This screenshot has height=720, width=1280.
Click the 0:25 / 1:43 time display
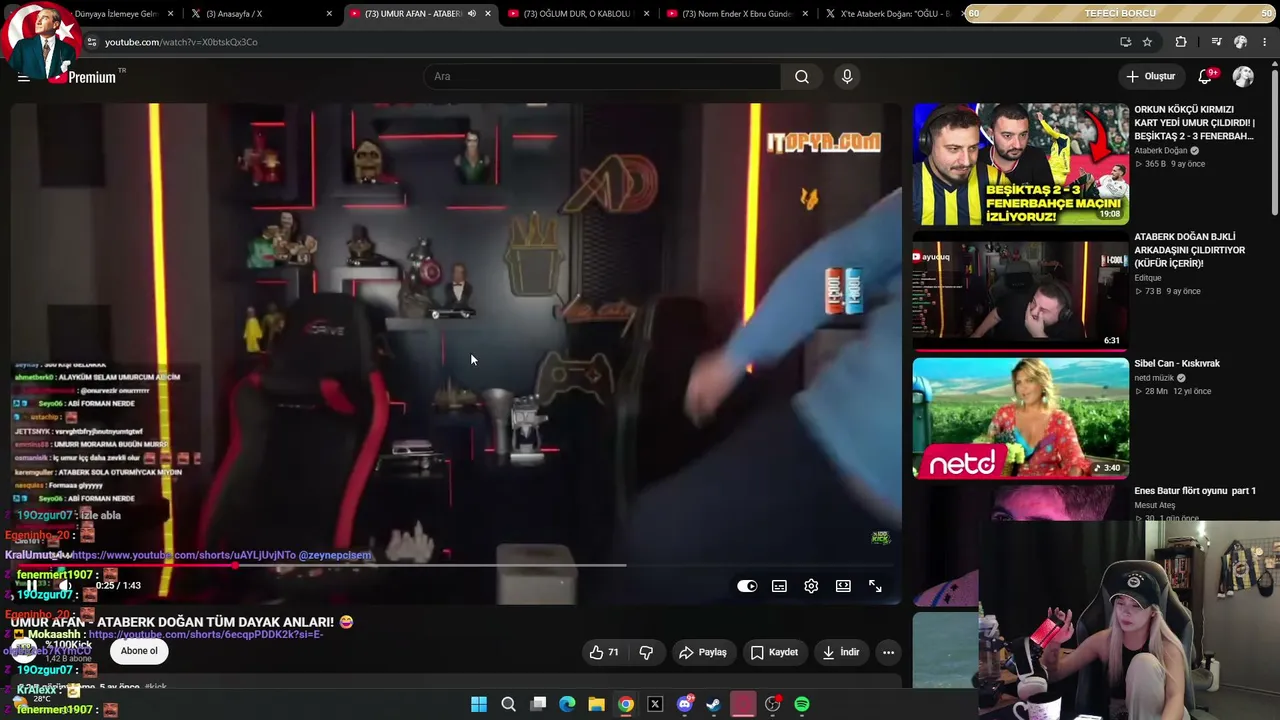tap(118, 586)
